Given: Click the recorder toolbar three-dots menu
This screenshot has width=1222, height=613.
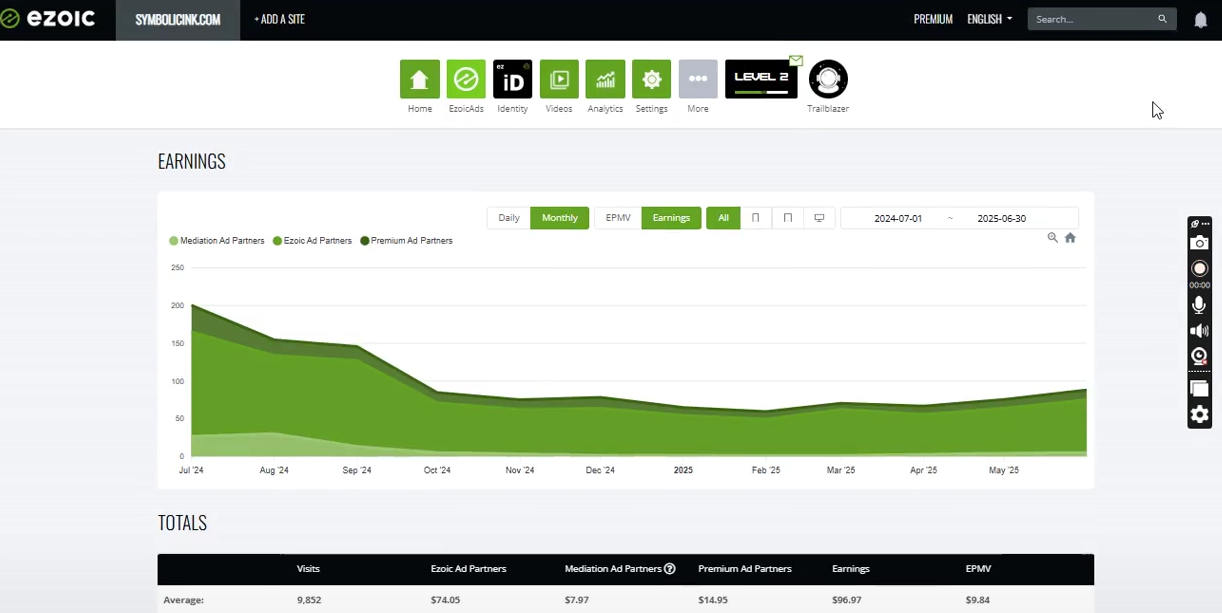Looking at the screenshot, I should 1205,224.
